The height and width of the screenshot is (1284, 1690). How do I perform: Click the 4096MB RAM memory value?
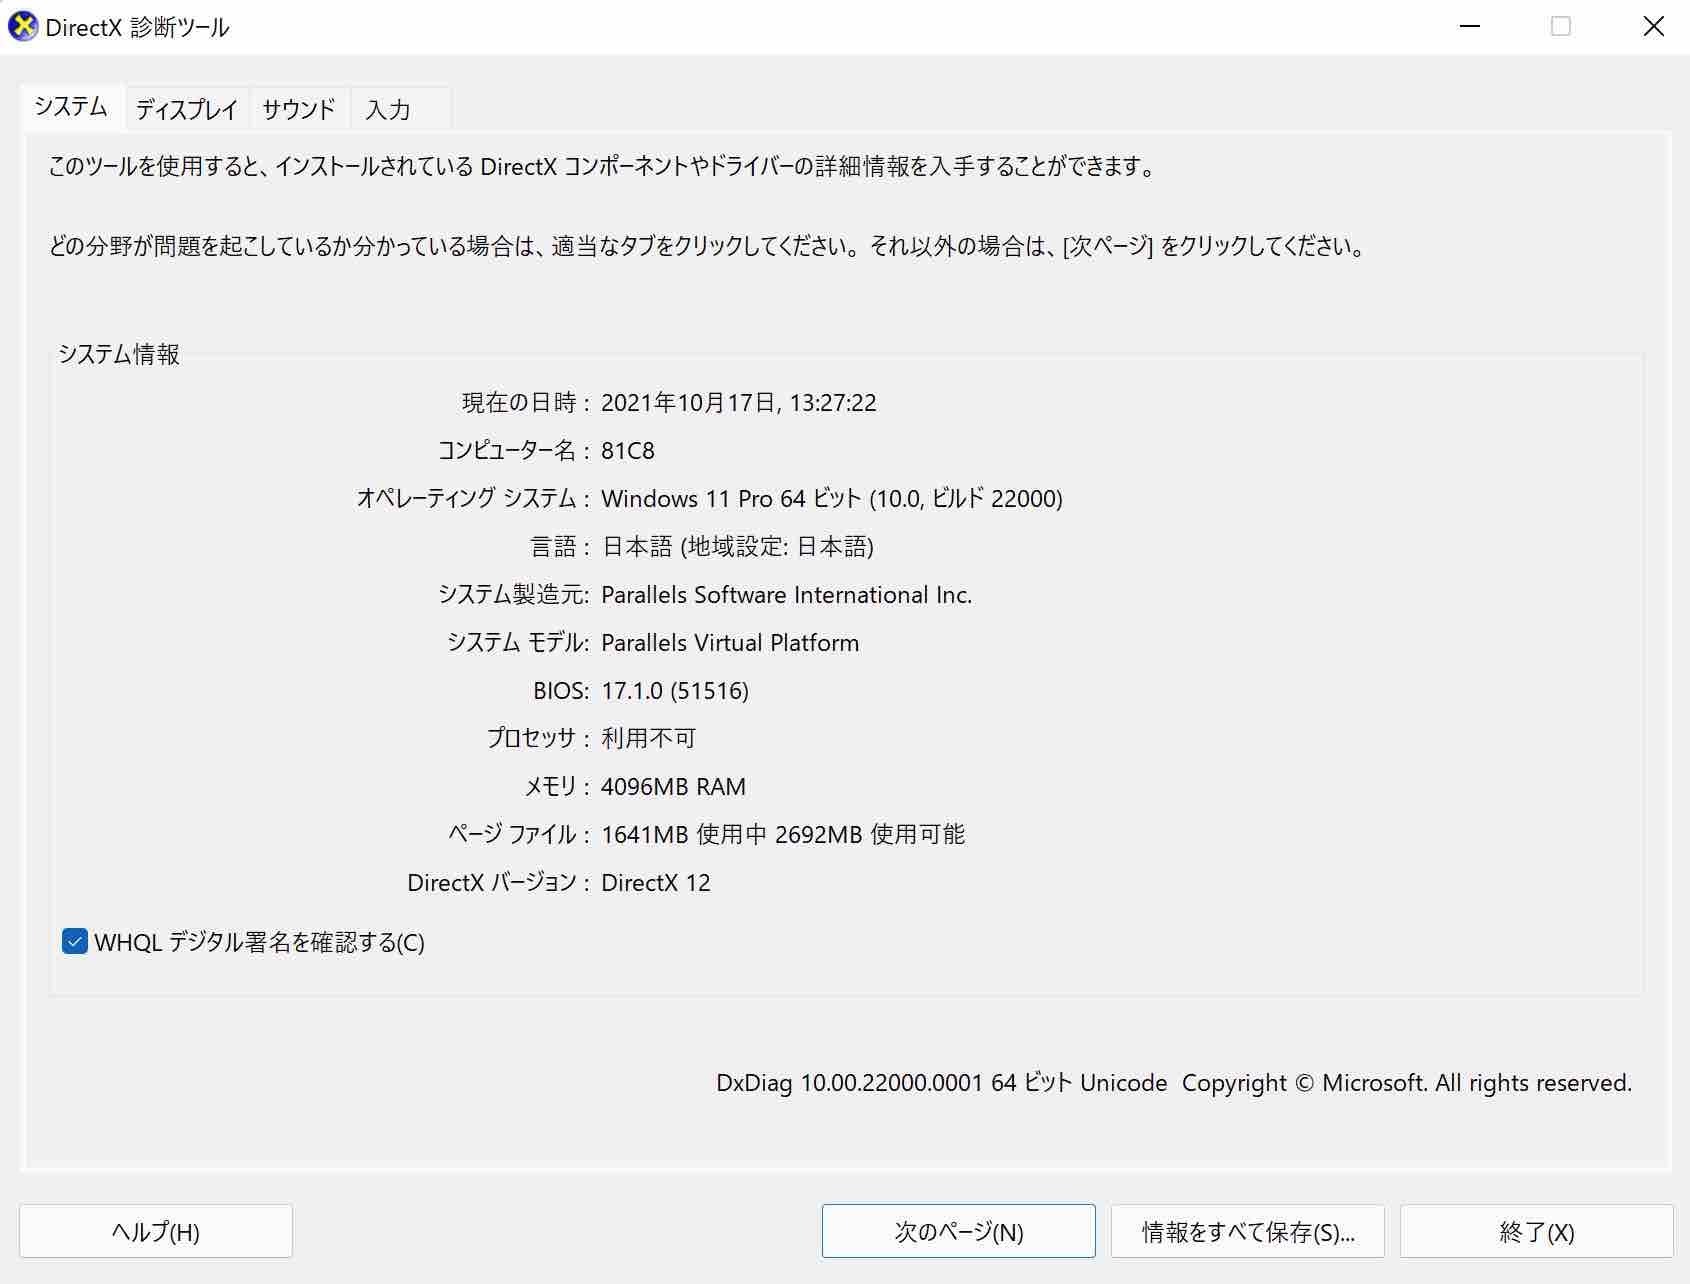pos(673,787)
